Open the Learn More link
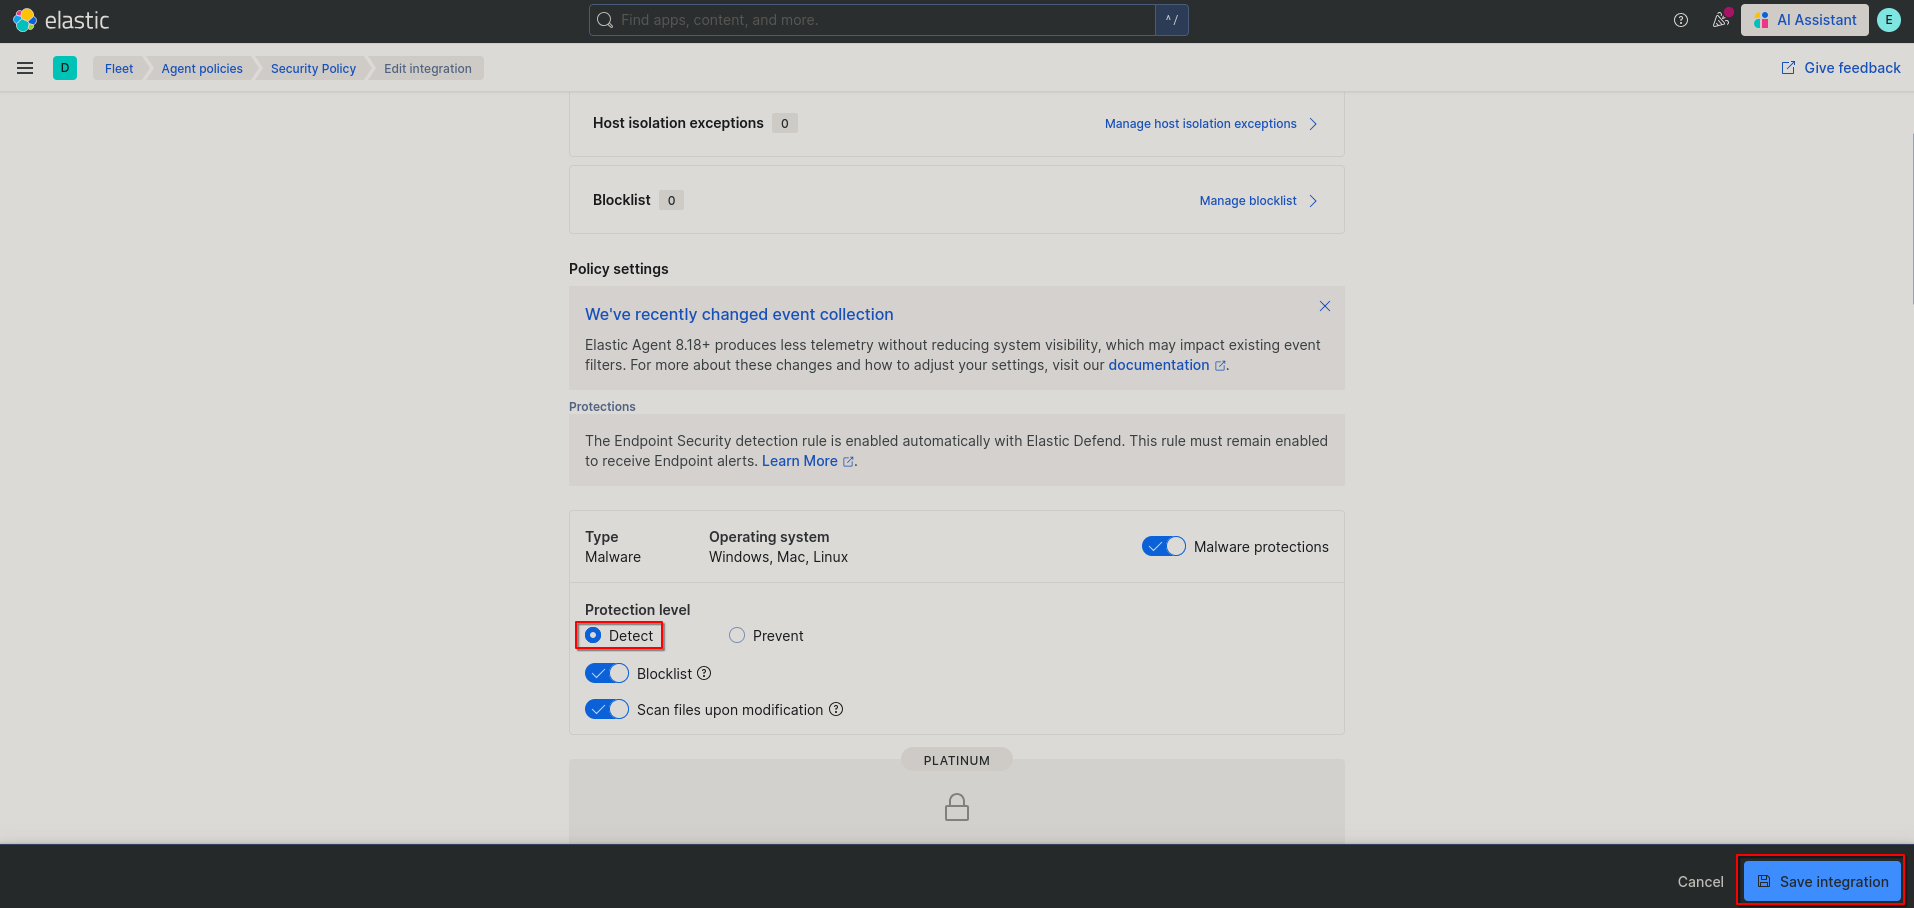Viewport: 1914px width, 908px height. 808,461
